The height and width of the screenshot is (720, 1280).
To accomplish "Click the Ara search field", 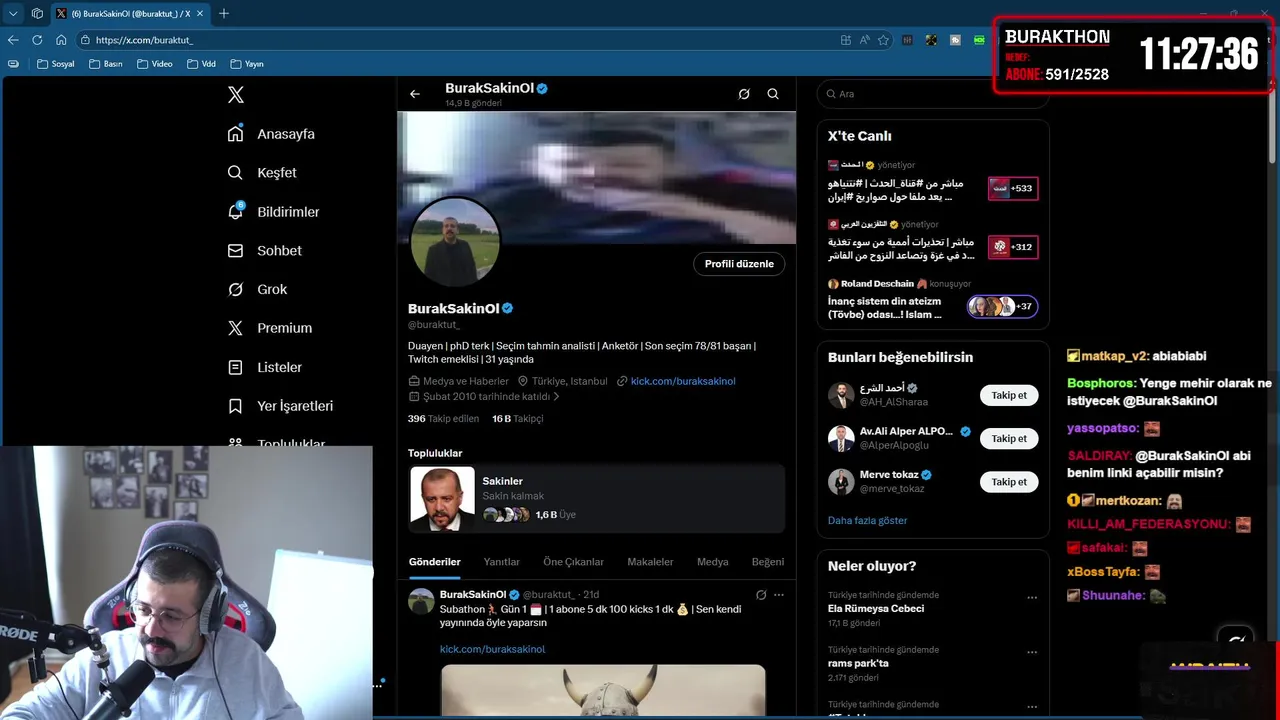I will (932, 94).
